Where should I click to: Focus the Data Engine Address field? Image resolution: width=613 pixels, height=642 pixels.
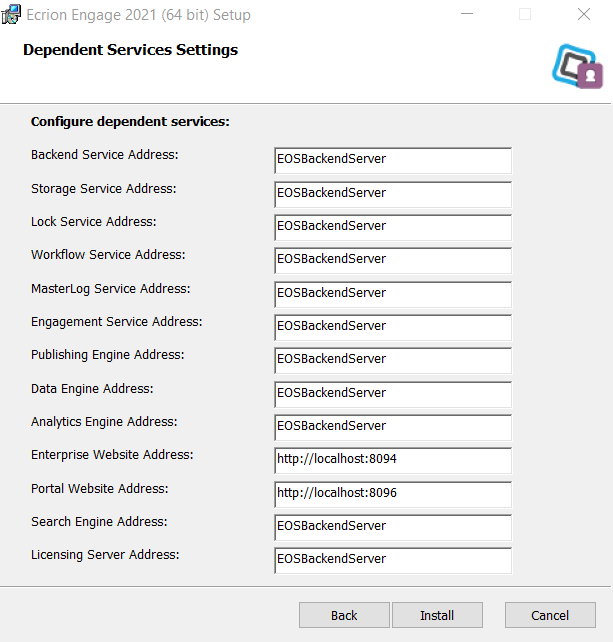[x=393, y=395]
